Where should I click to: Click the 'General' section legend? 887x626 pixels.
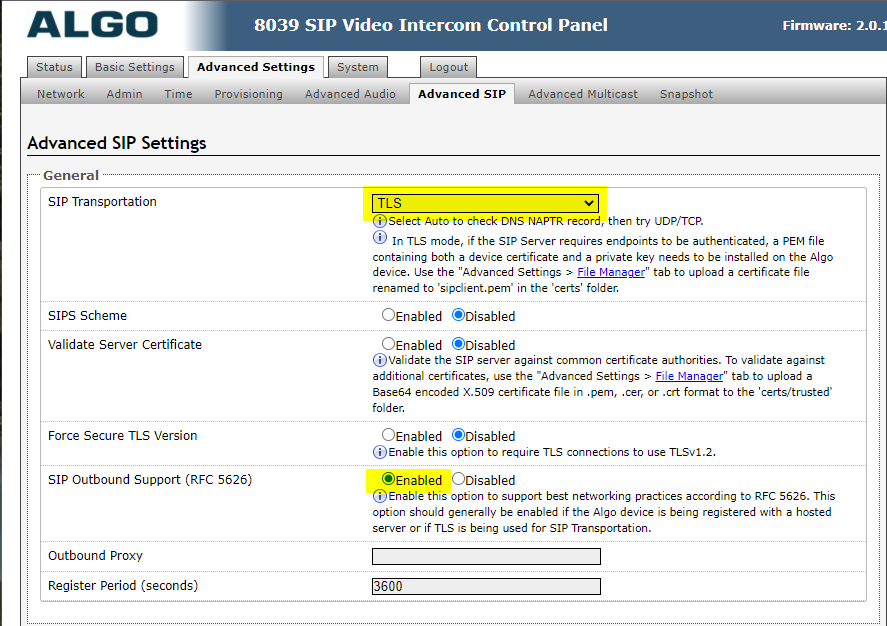click(71, 175)
